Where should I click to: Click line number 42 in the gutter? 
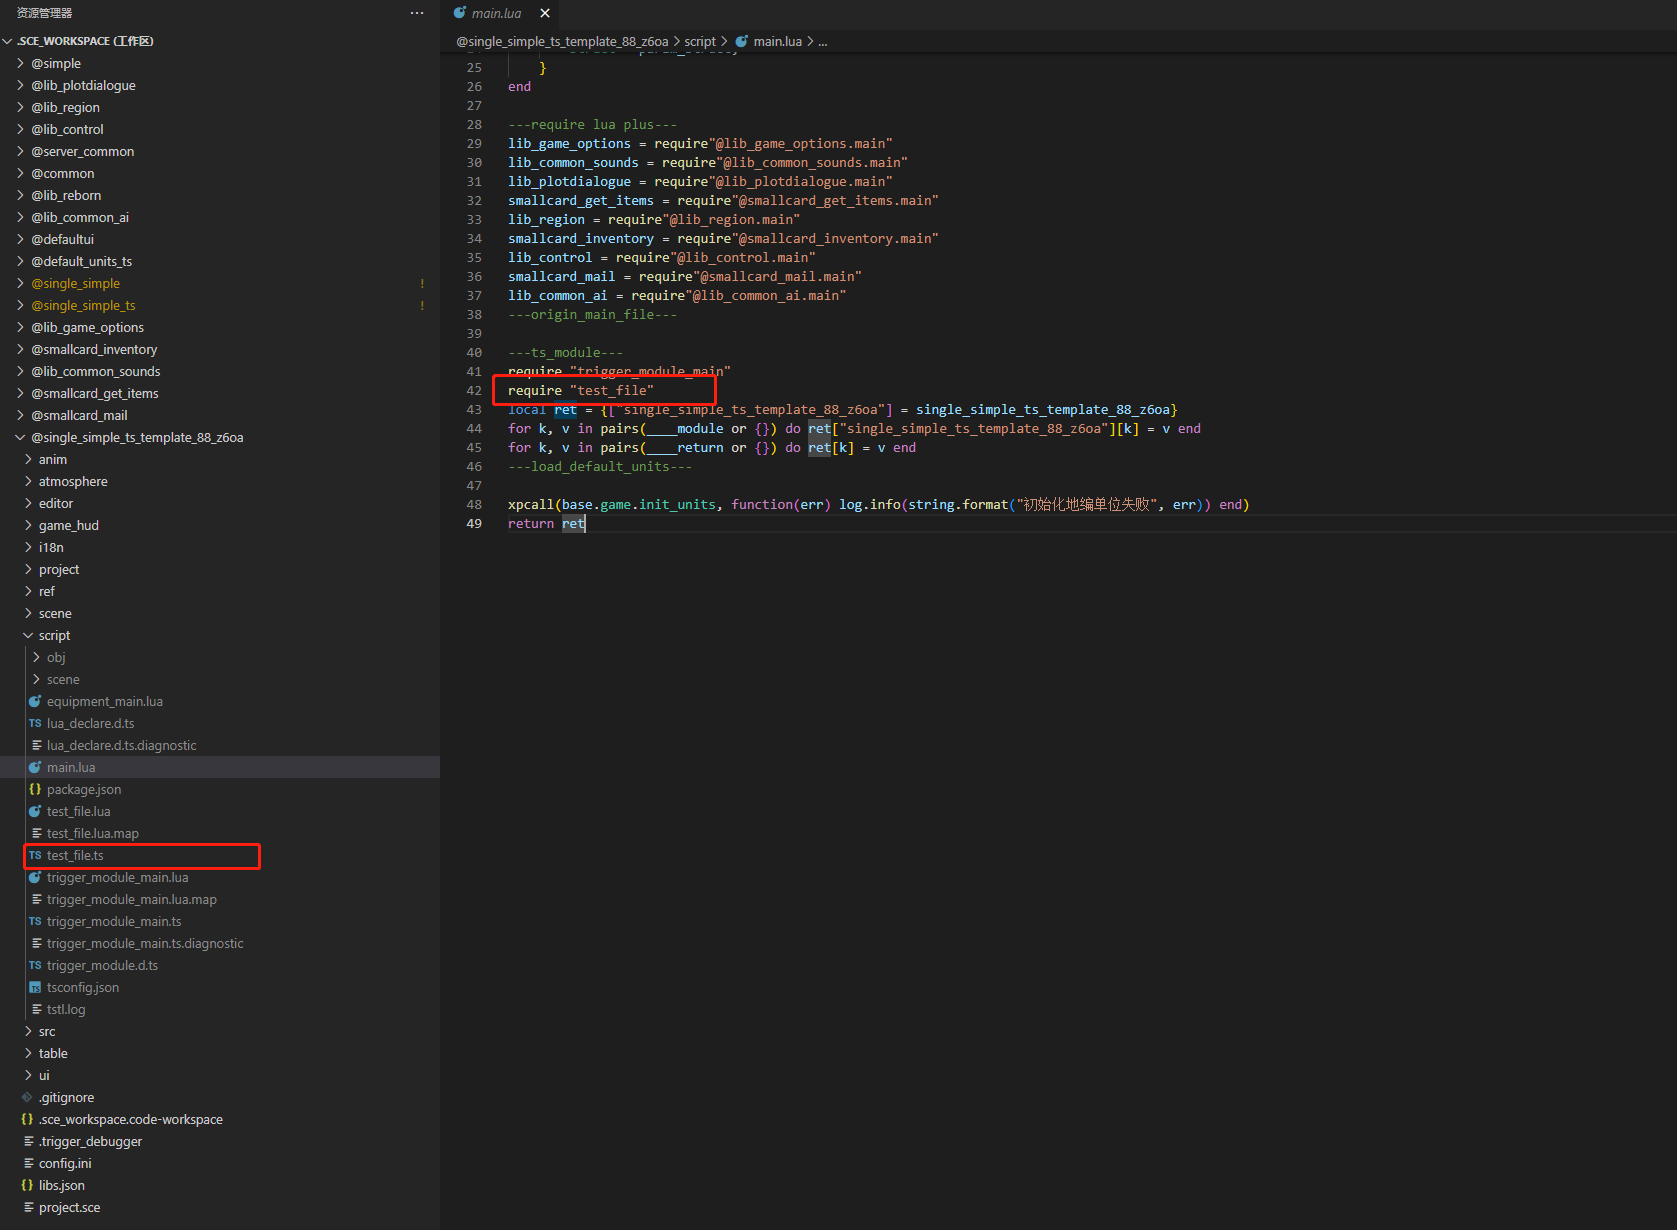474,390
